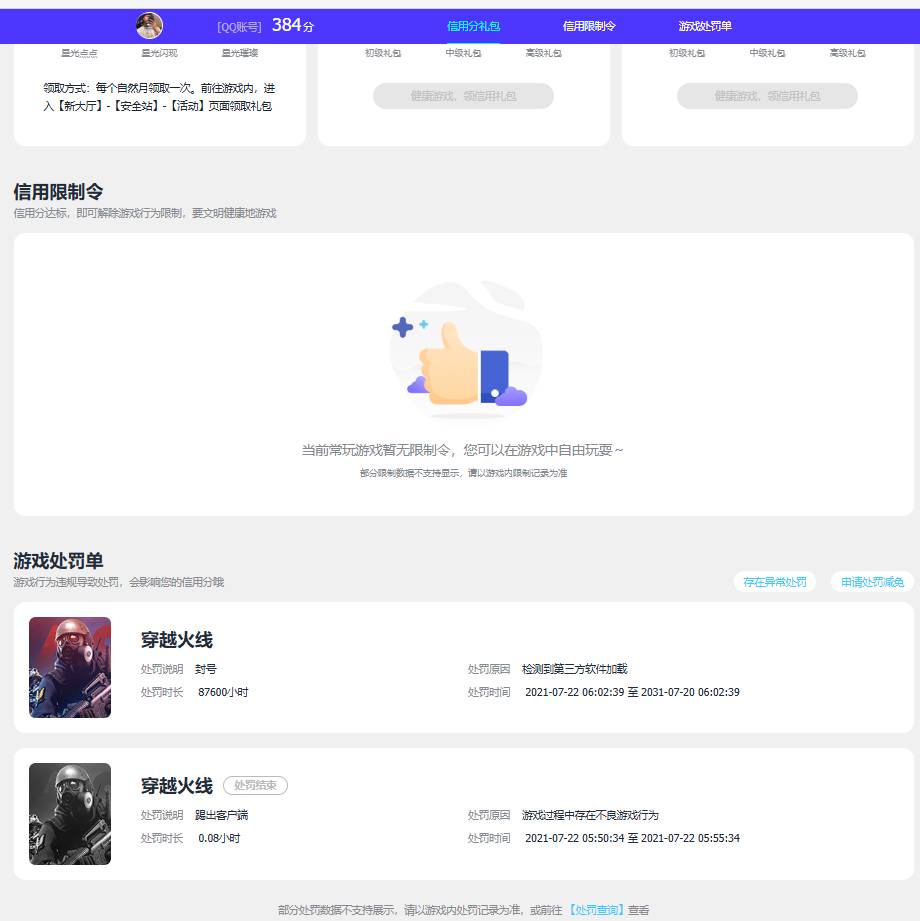
Task: Click the 存在异常处罚 button
Action: (x=774, y=582)
